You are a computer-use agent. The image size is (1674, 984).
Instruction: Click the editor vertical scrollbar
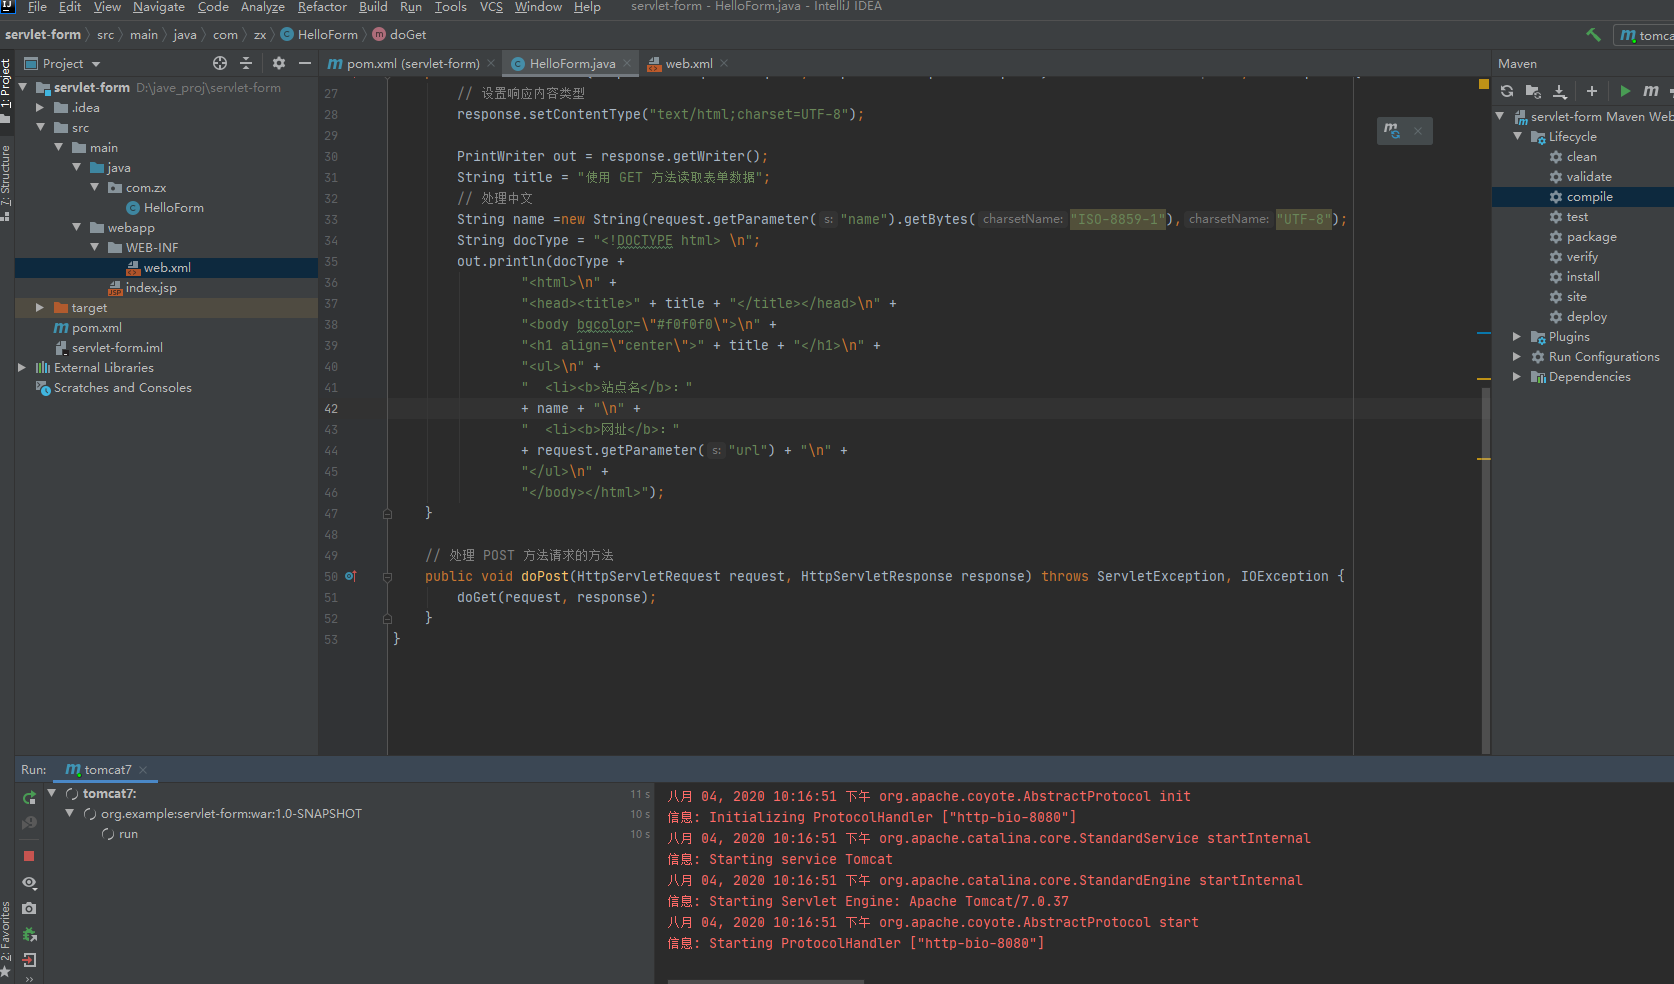(x=1486, y=570)
